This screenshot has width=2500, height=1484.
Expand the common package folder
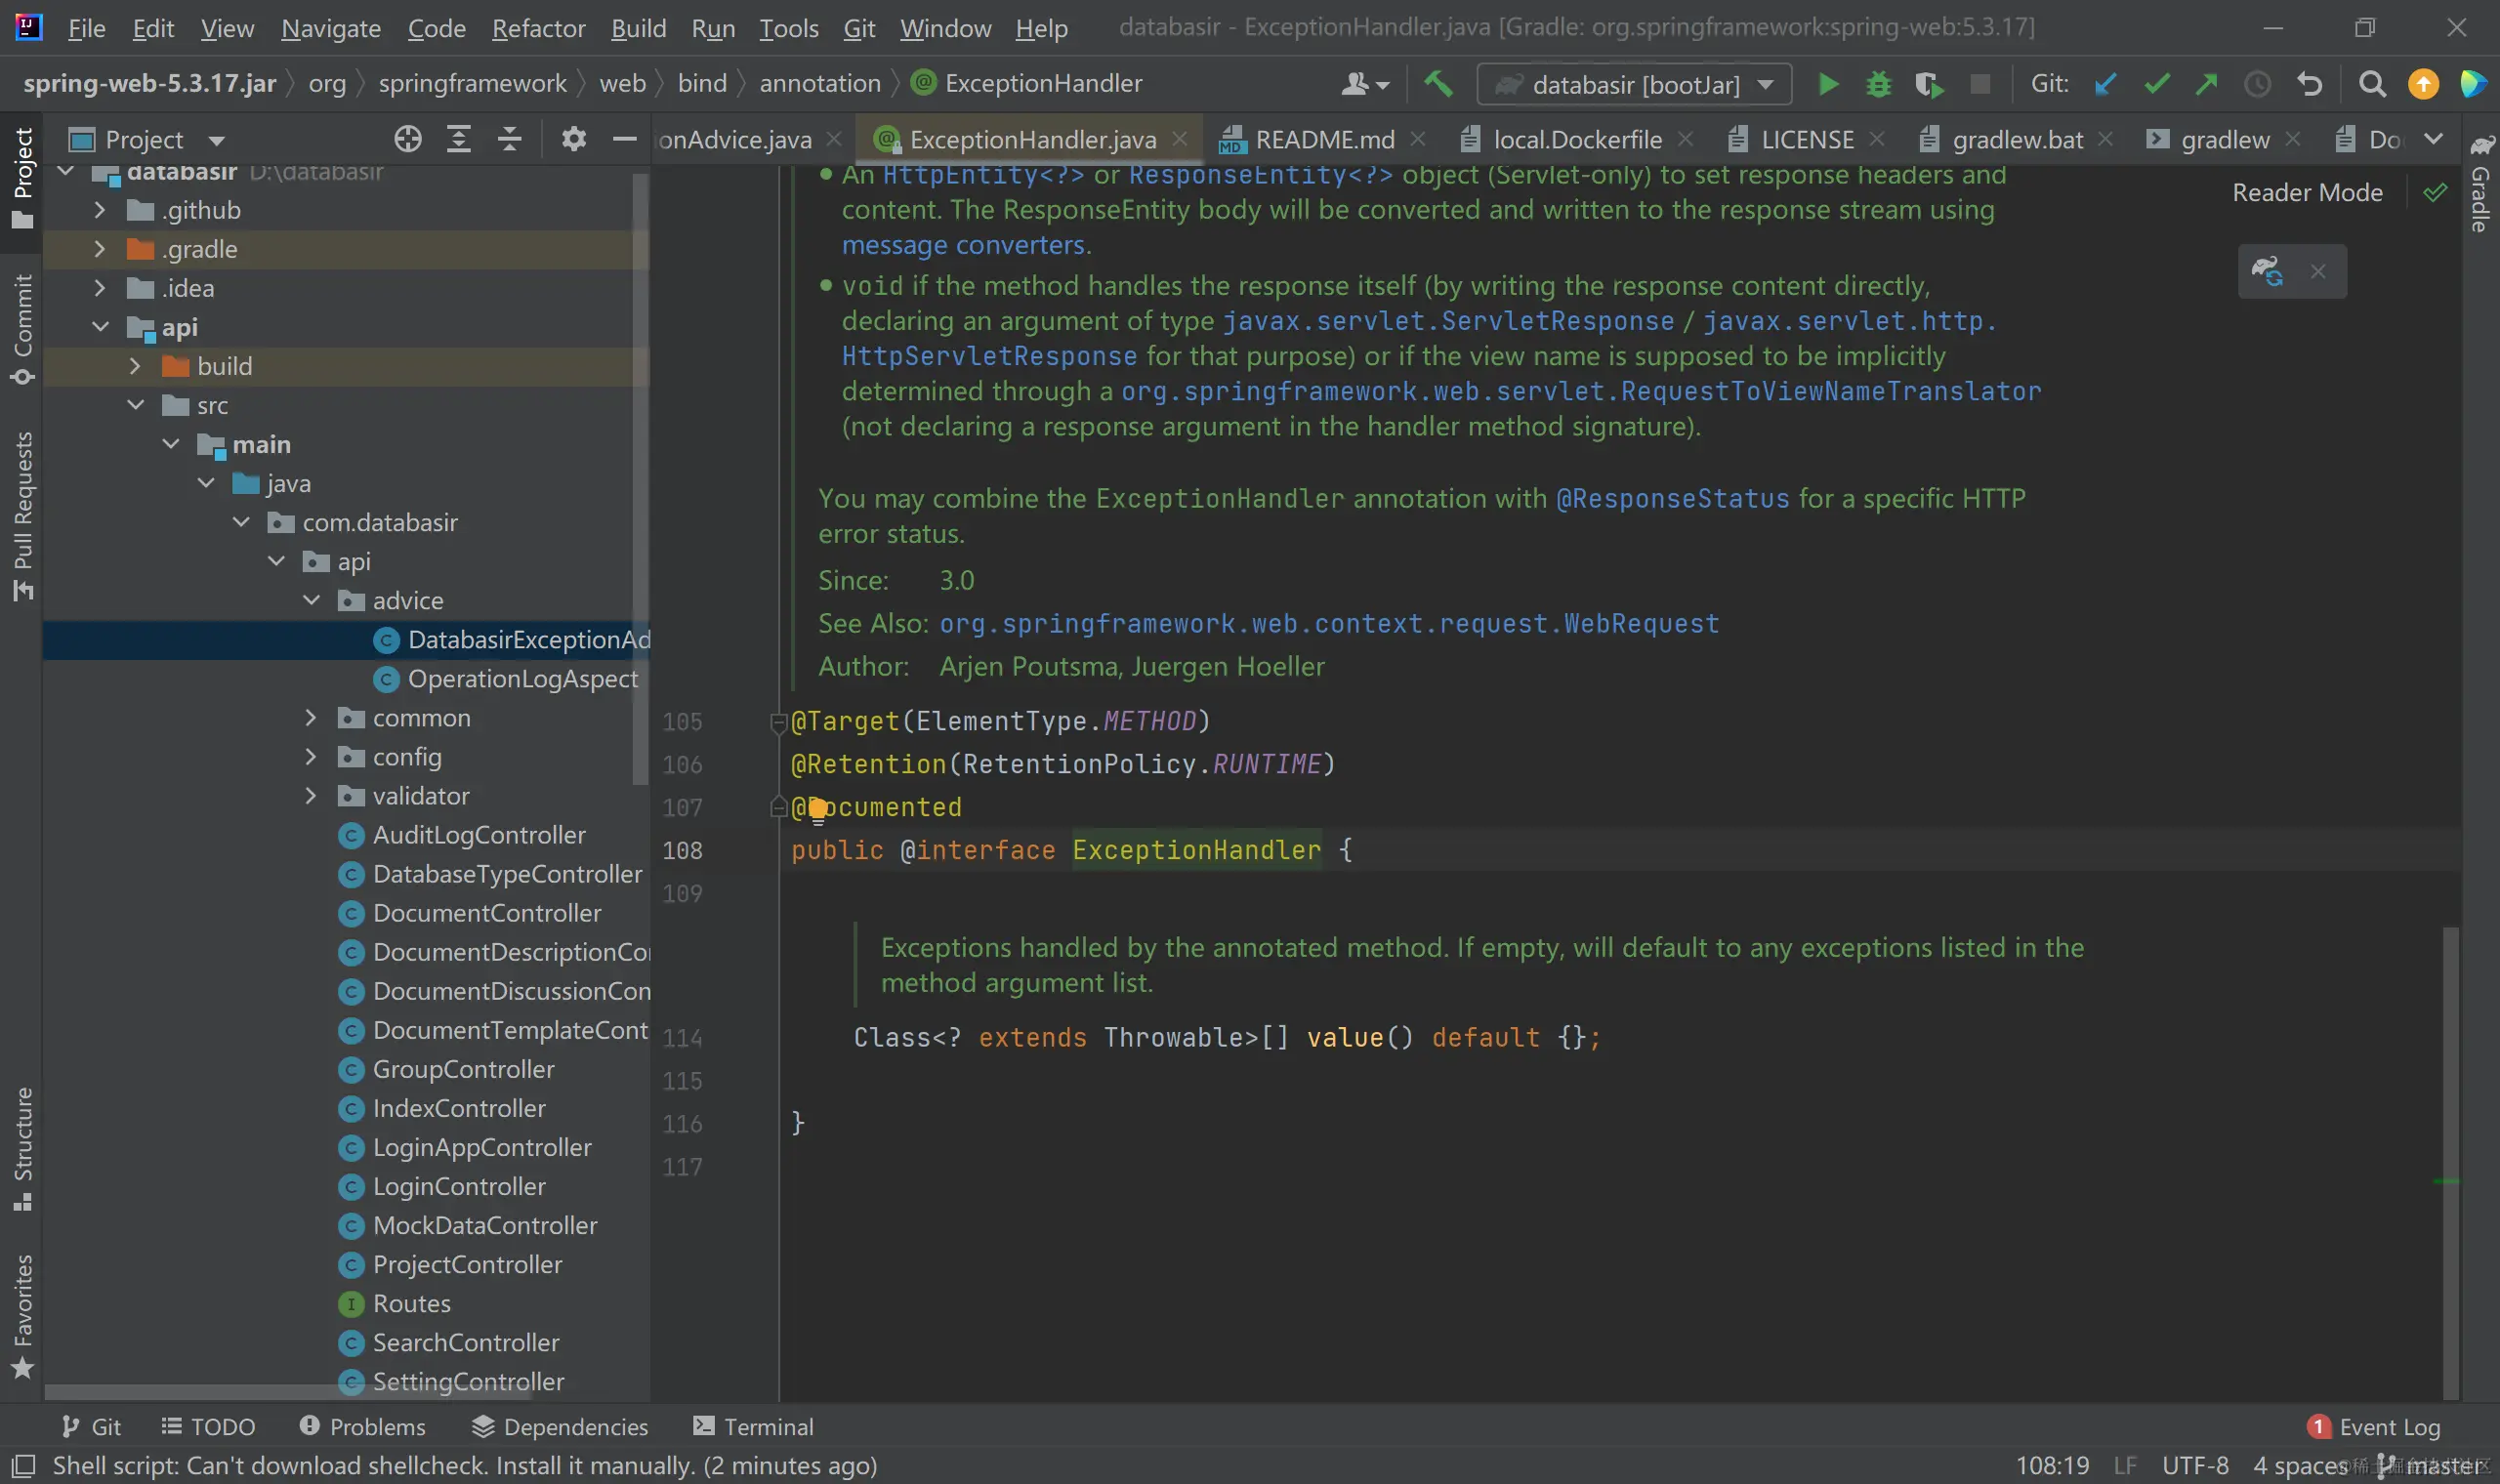pos(310,718)
